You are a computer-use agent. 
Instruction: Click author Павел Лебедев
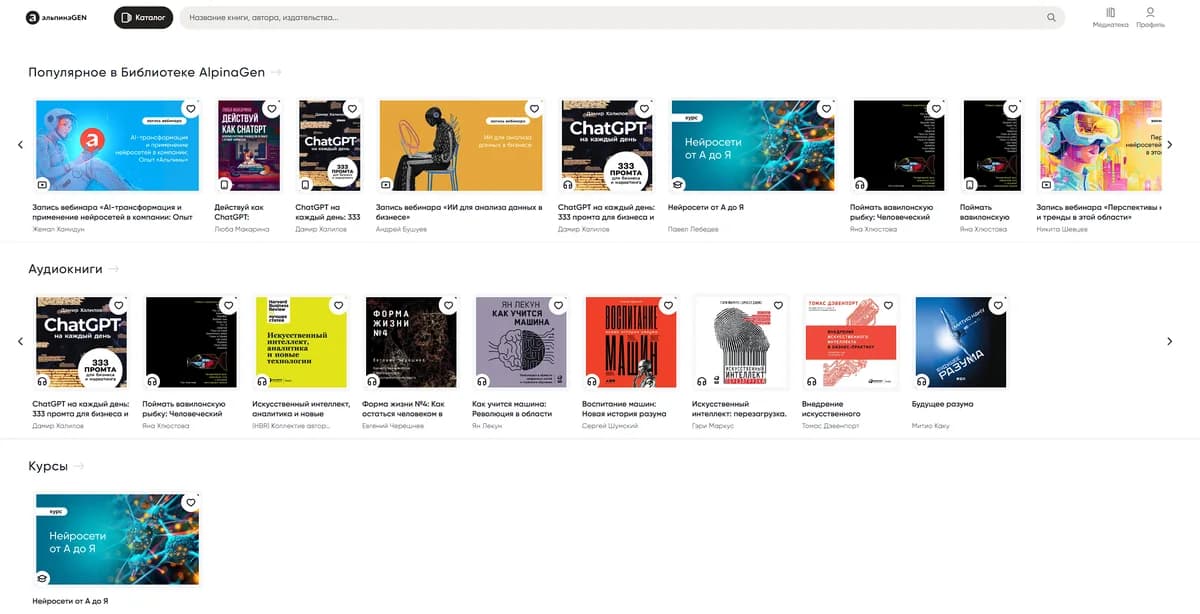point(693,229)
